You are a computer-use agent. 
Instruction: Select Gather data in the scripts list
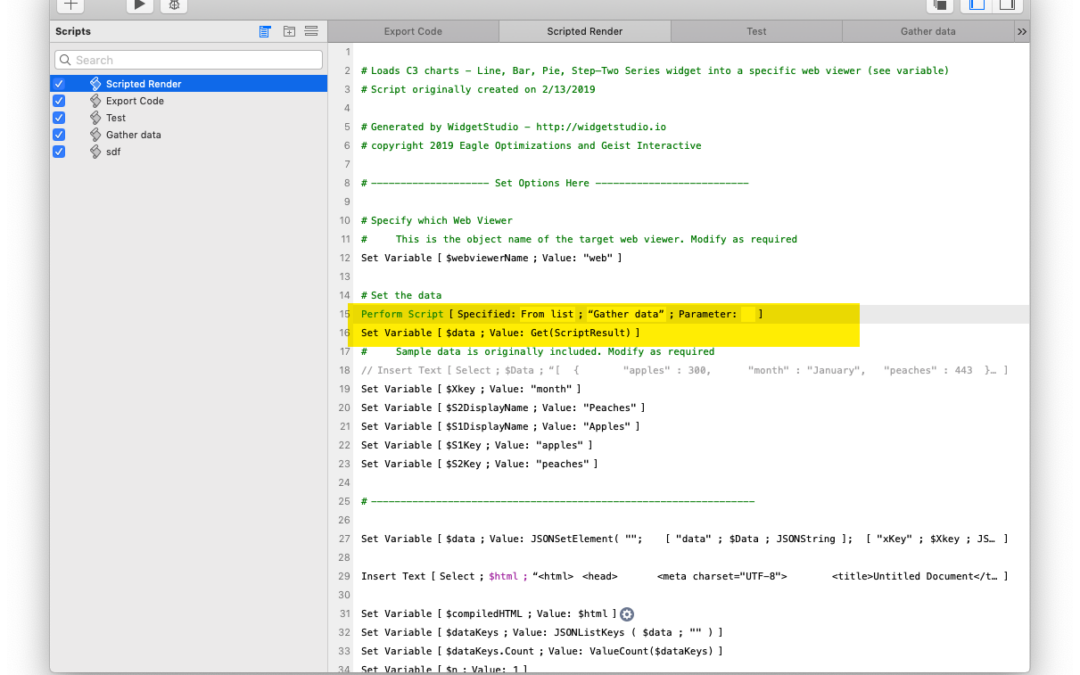189,135
